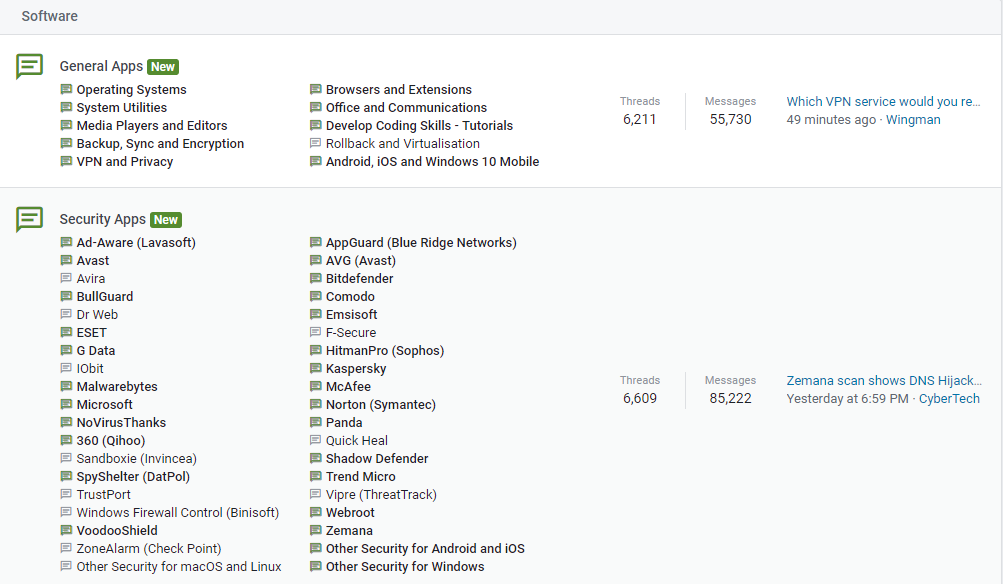This screenshot has height=584, width=1003.
Task: Click the icon beside Zemana subforum
Action: click(x=316, y=531)
